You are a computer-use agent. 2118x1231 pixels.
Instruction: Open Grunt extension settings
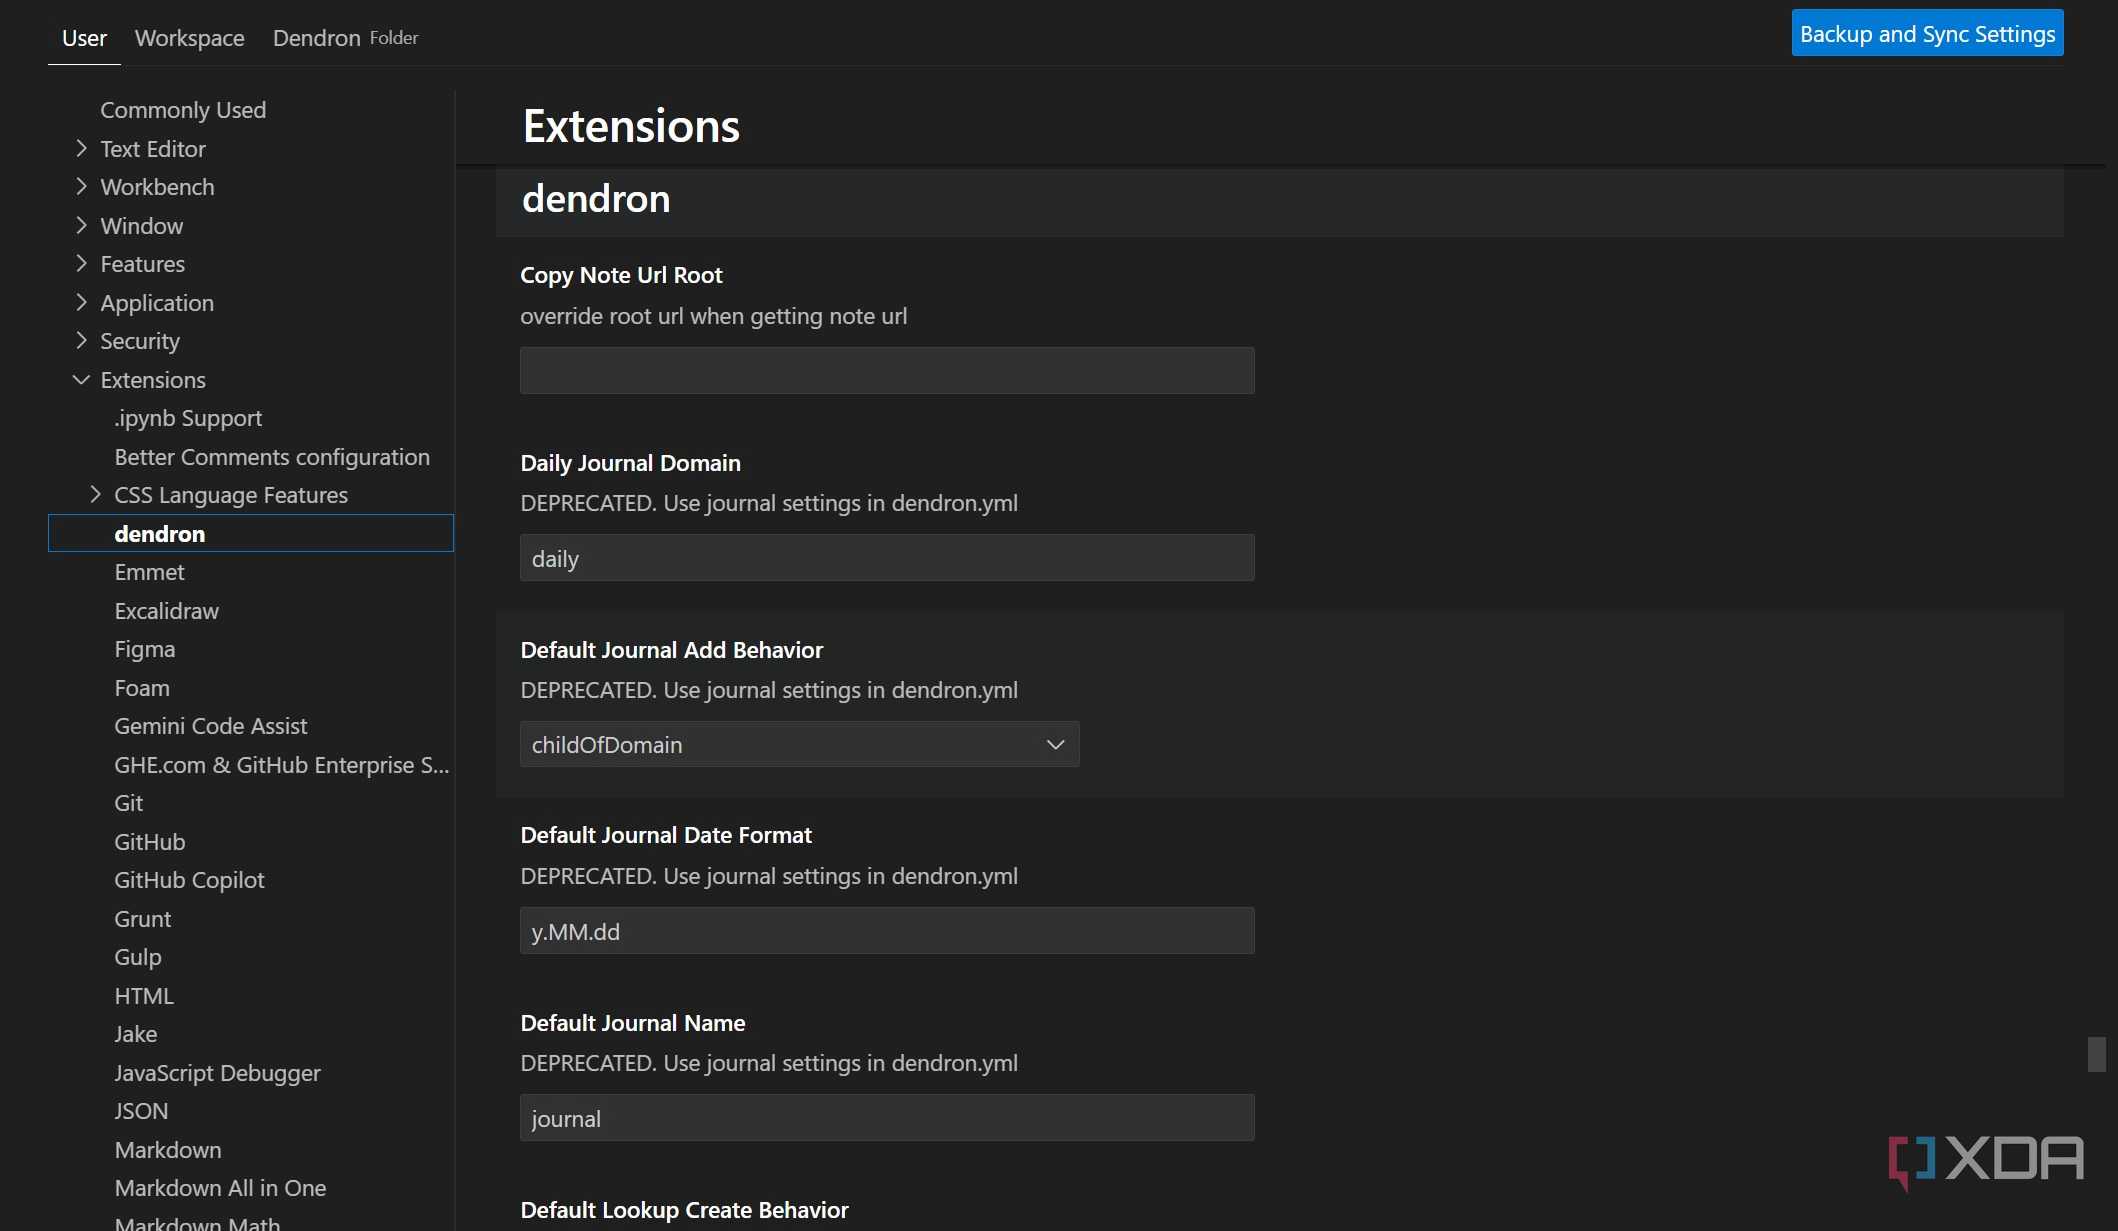point(142,919)
